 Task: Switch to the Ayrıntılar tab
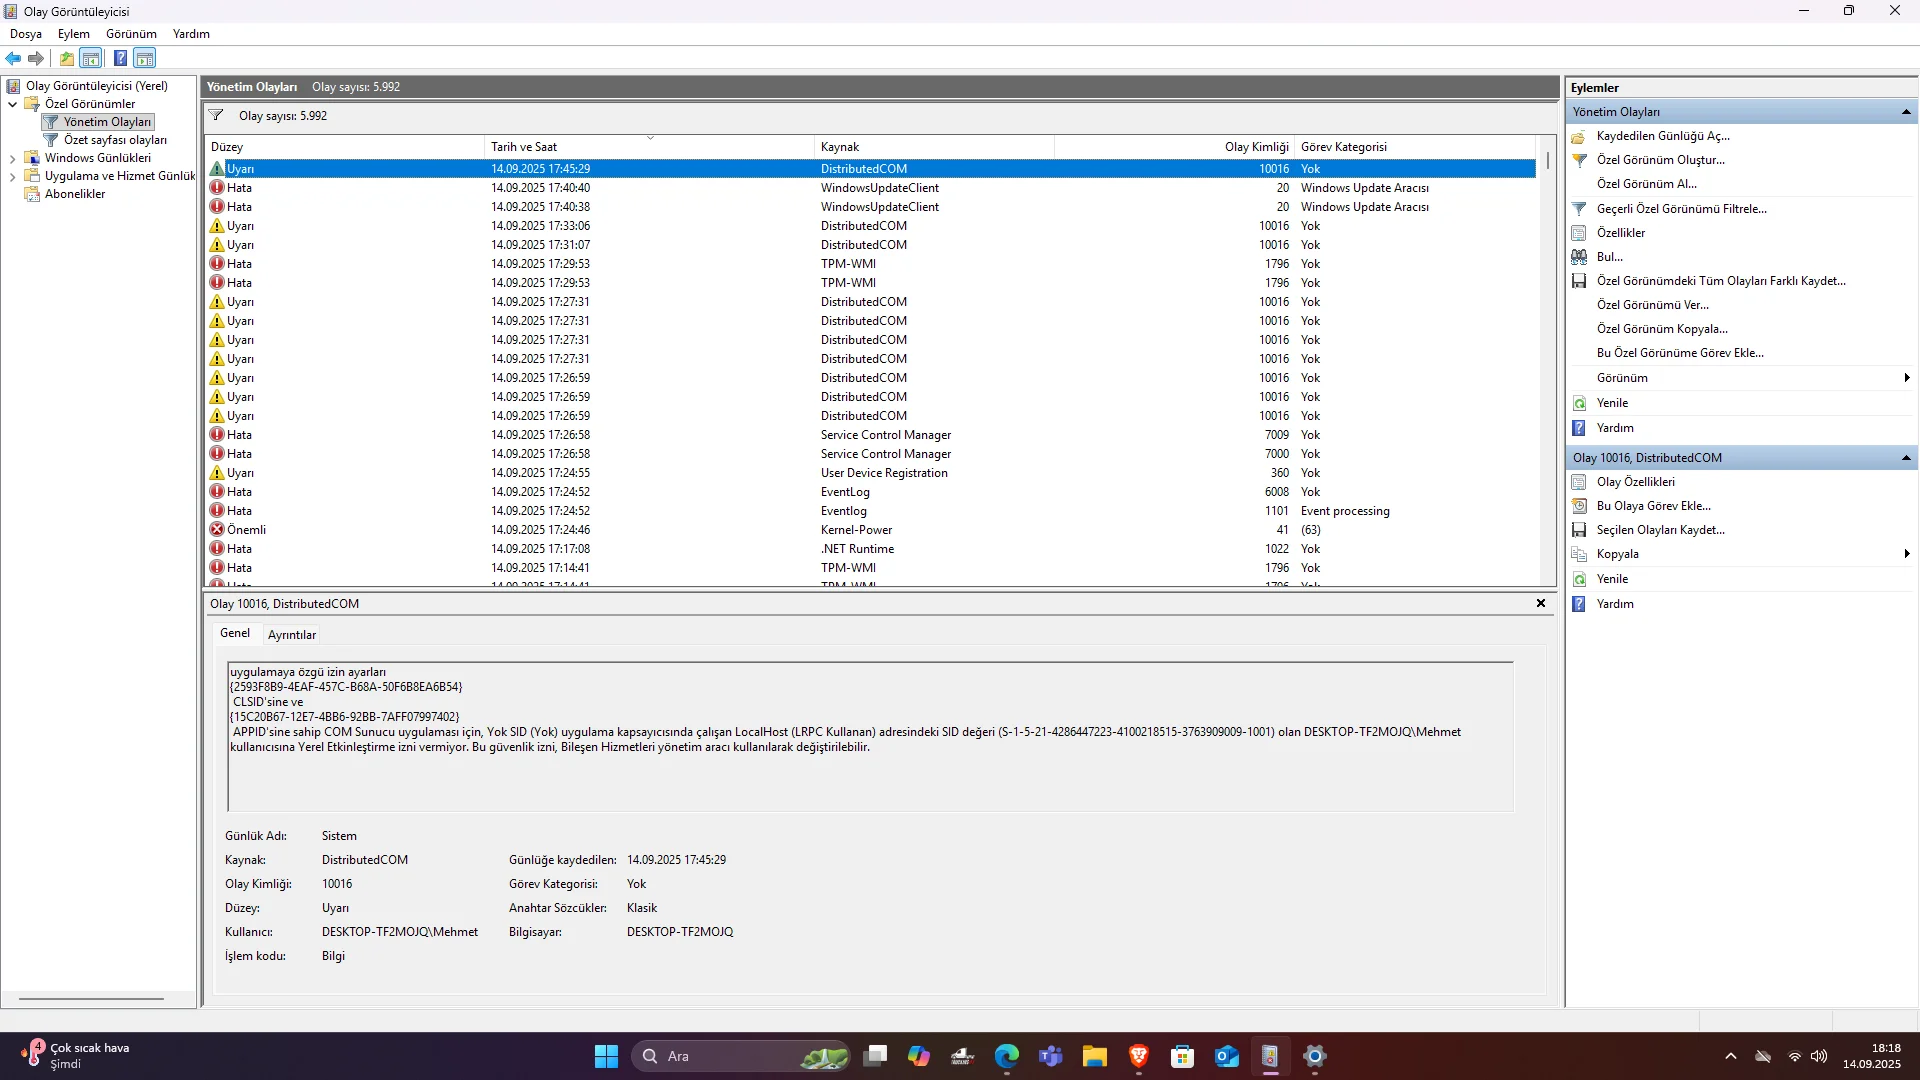tap(291, 635)
